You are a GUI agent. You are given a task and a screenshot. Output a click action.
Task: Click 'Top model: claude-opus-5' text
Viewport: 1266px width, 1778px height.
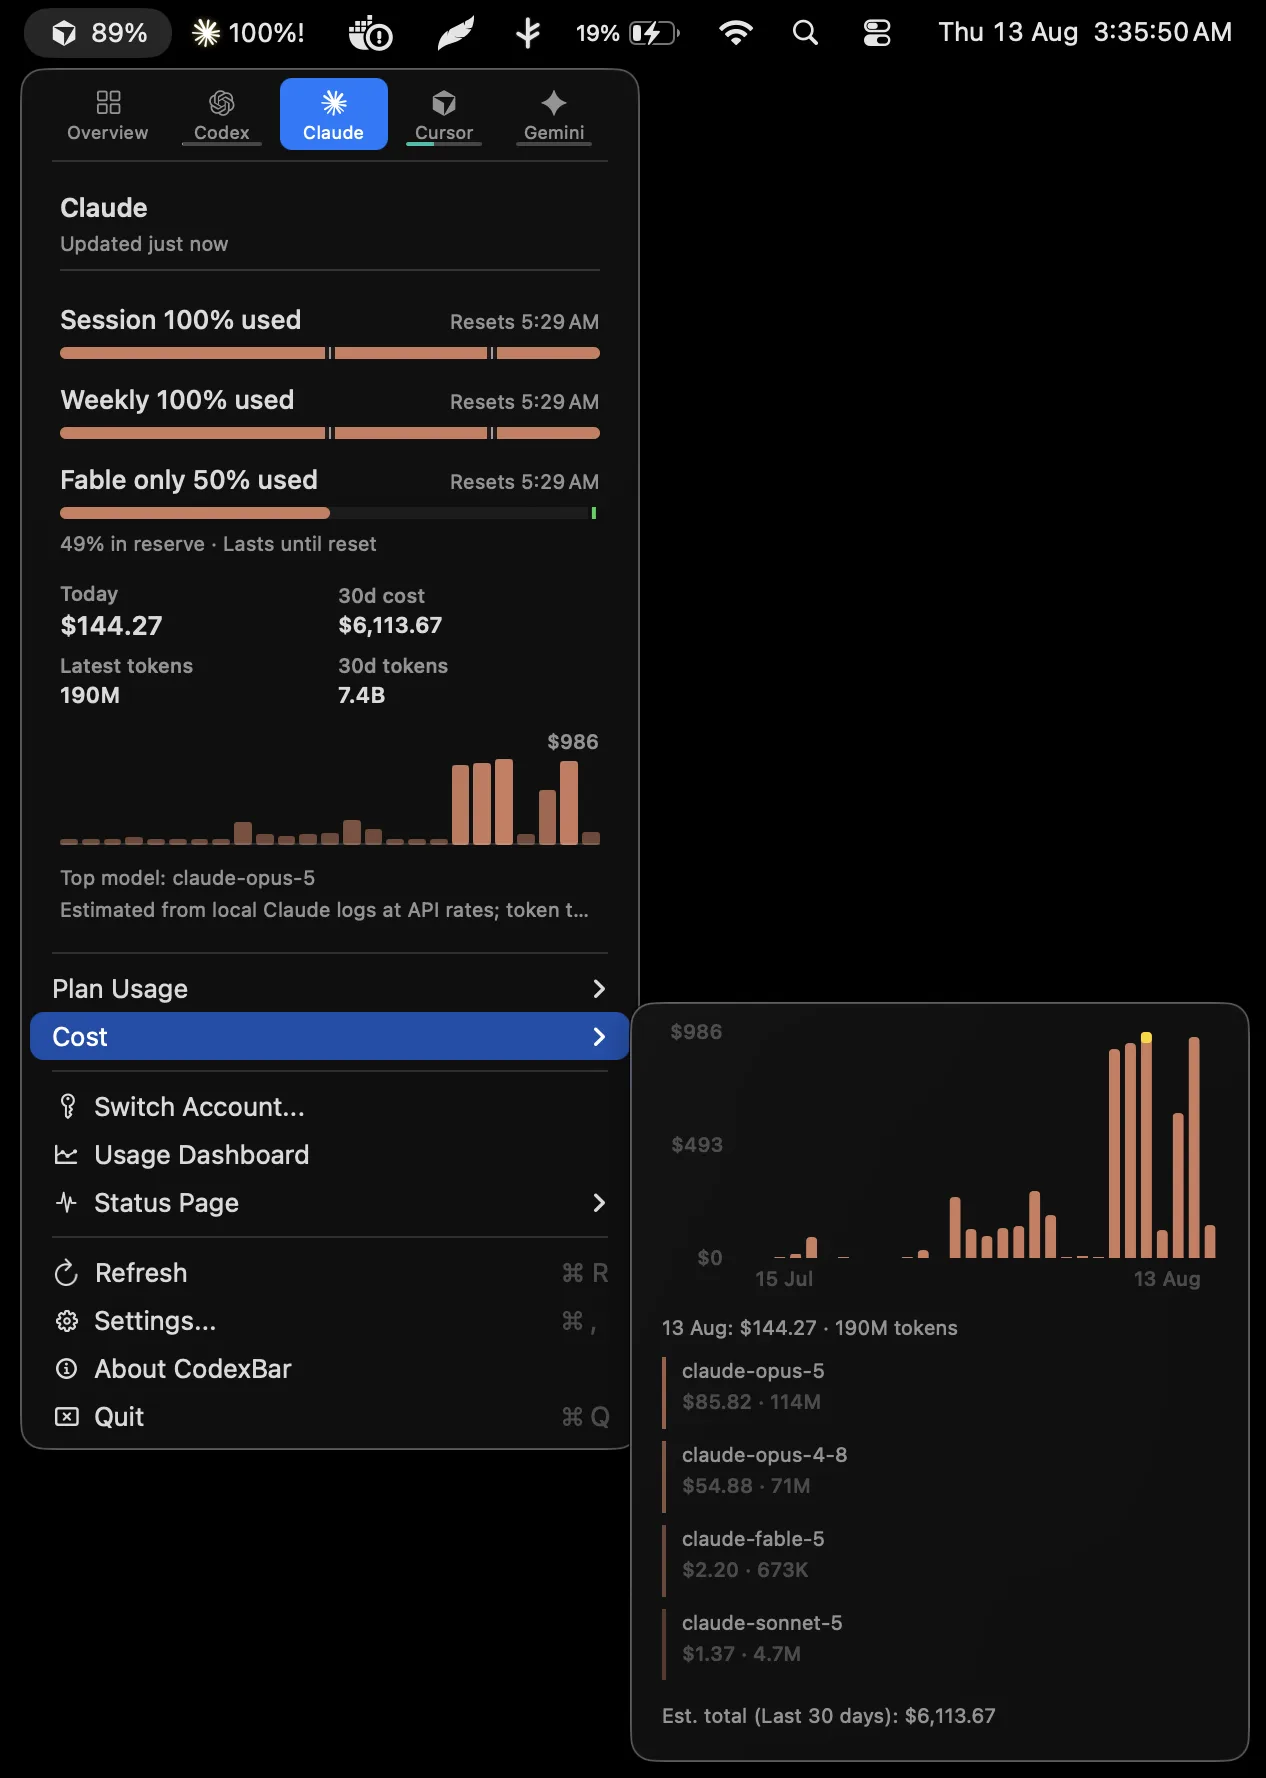187,878
